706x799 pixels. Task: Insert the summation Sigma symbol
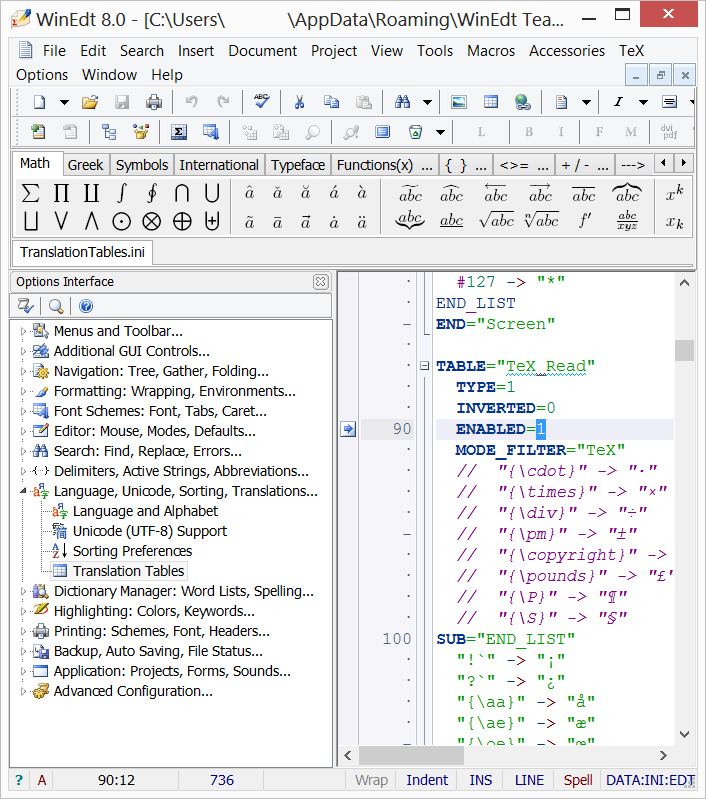[31, 194]
